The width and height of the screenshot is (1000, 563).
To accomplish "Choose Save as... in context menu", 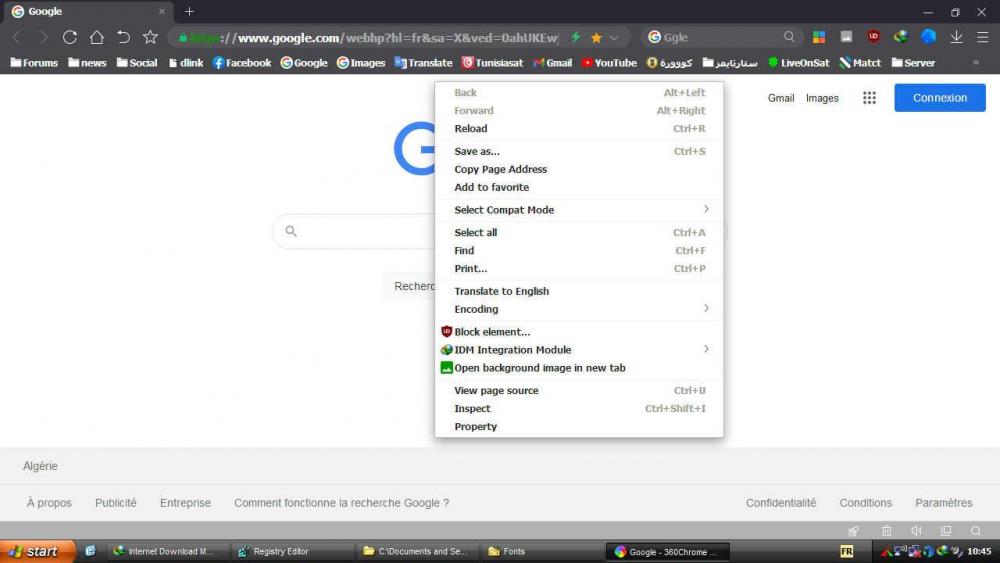I will click(579, 152).
